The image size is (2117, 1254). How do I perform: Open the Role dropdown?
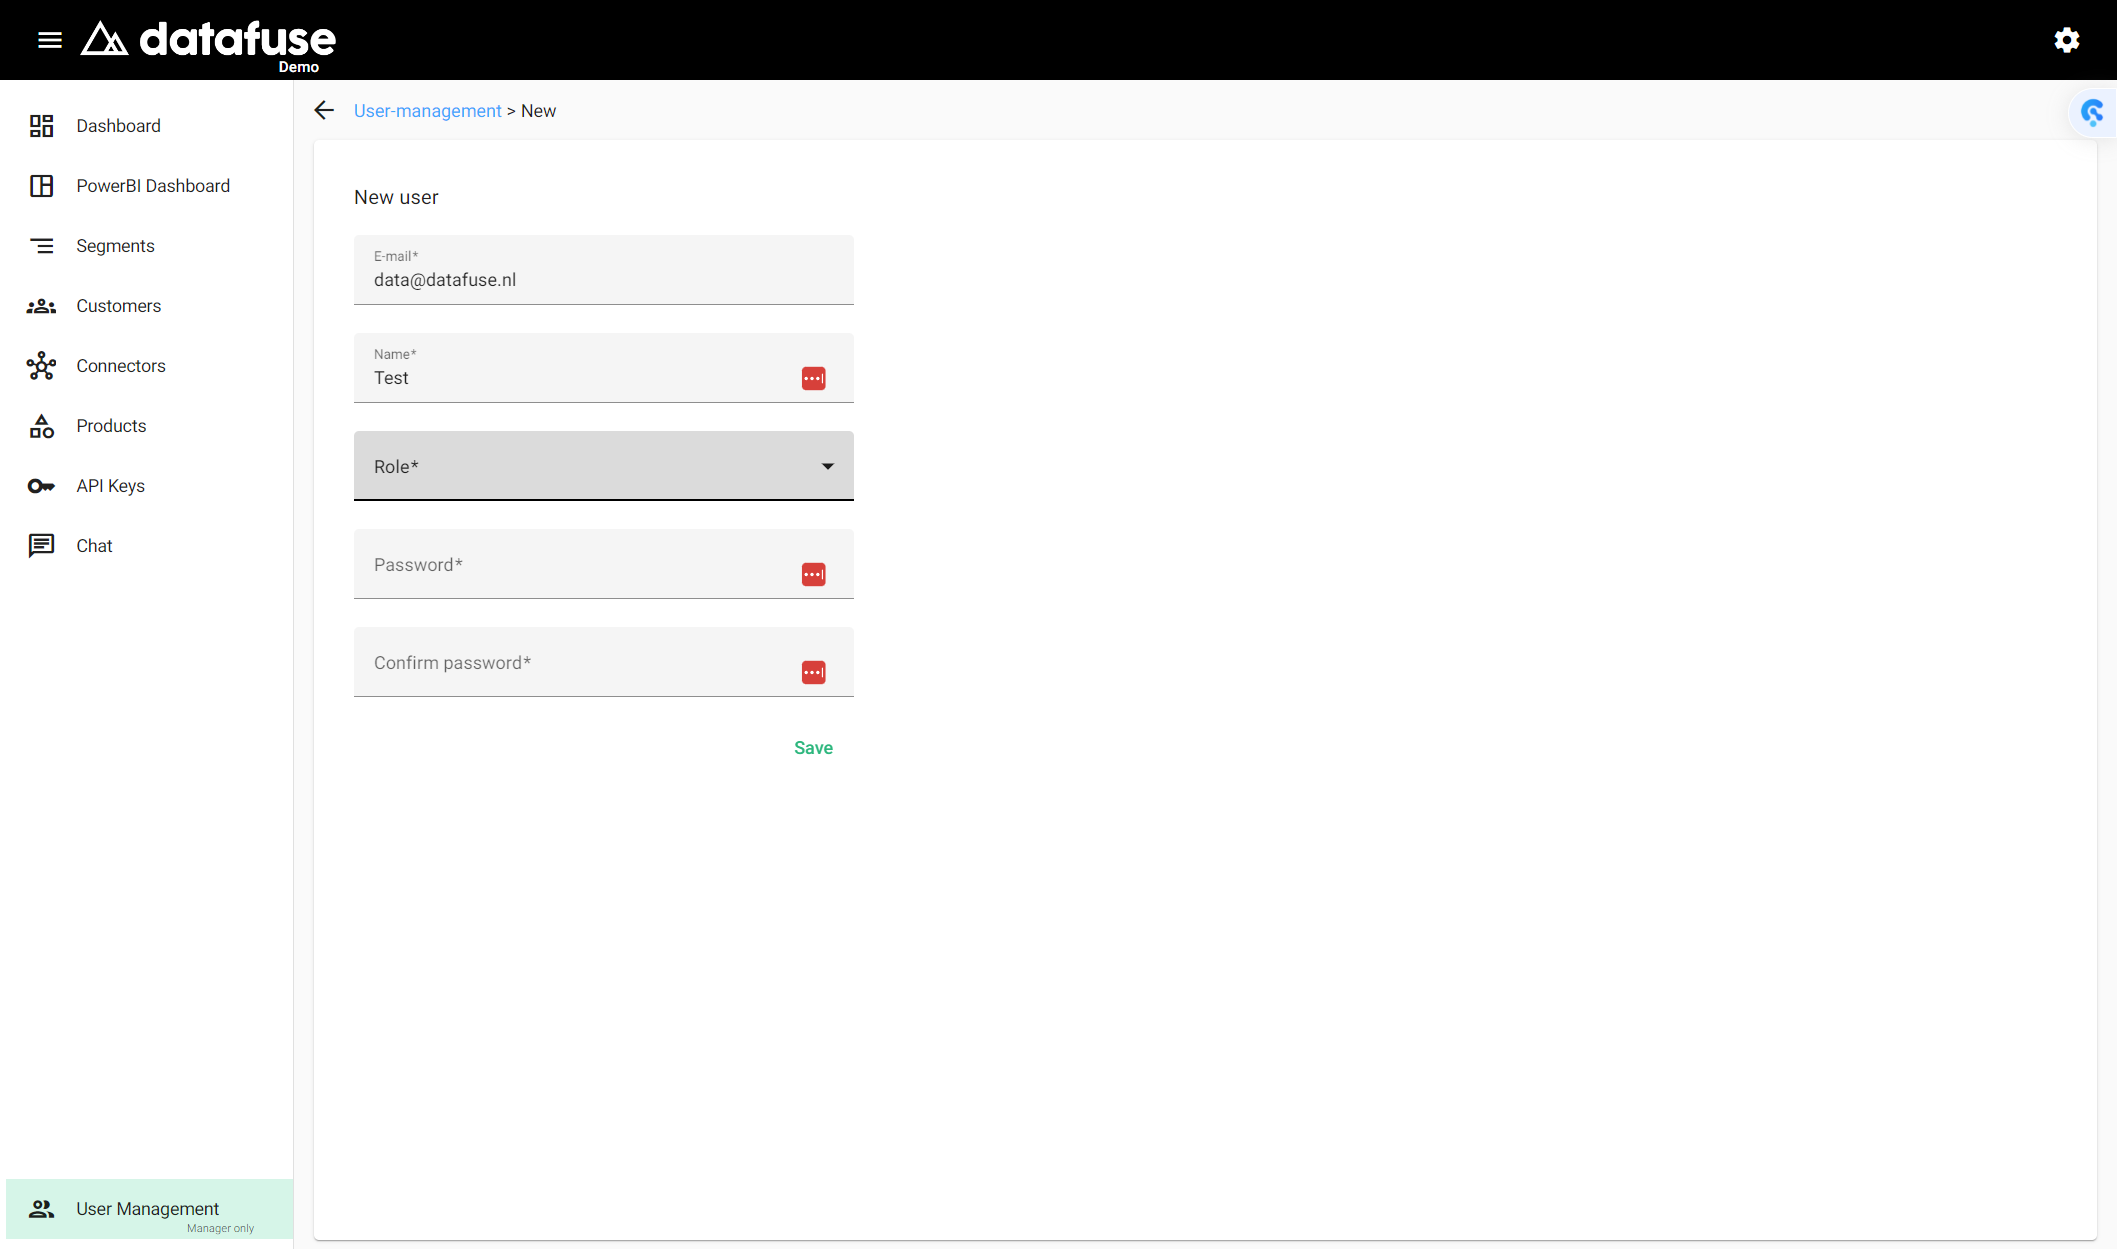[604, 466]
